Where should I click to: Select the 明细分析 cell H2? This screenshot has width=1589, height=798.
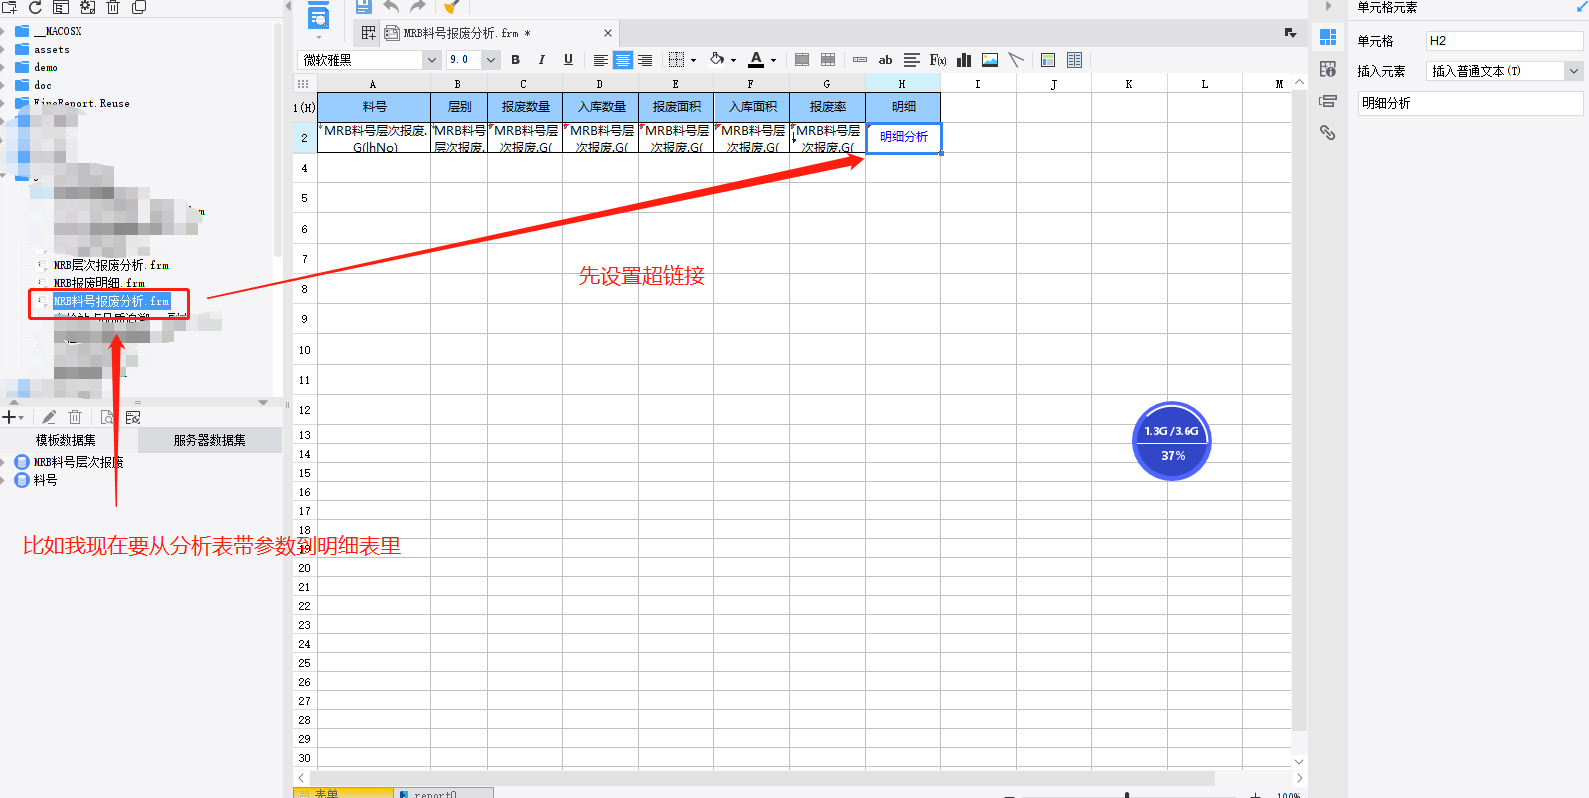pos(903,137)
